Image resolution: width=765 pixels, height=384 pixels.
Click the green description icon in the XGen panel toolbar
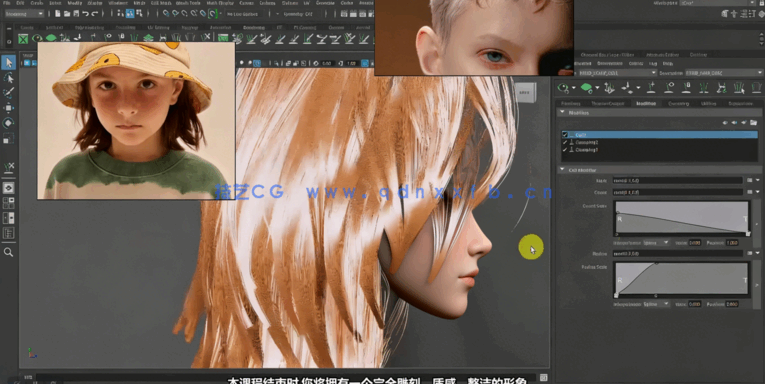click(586, 88)
